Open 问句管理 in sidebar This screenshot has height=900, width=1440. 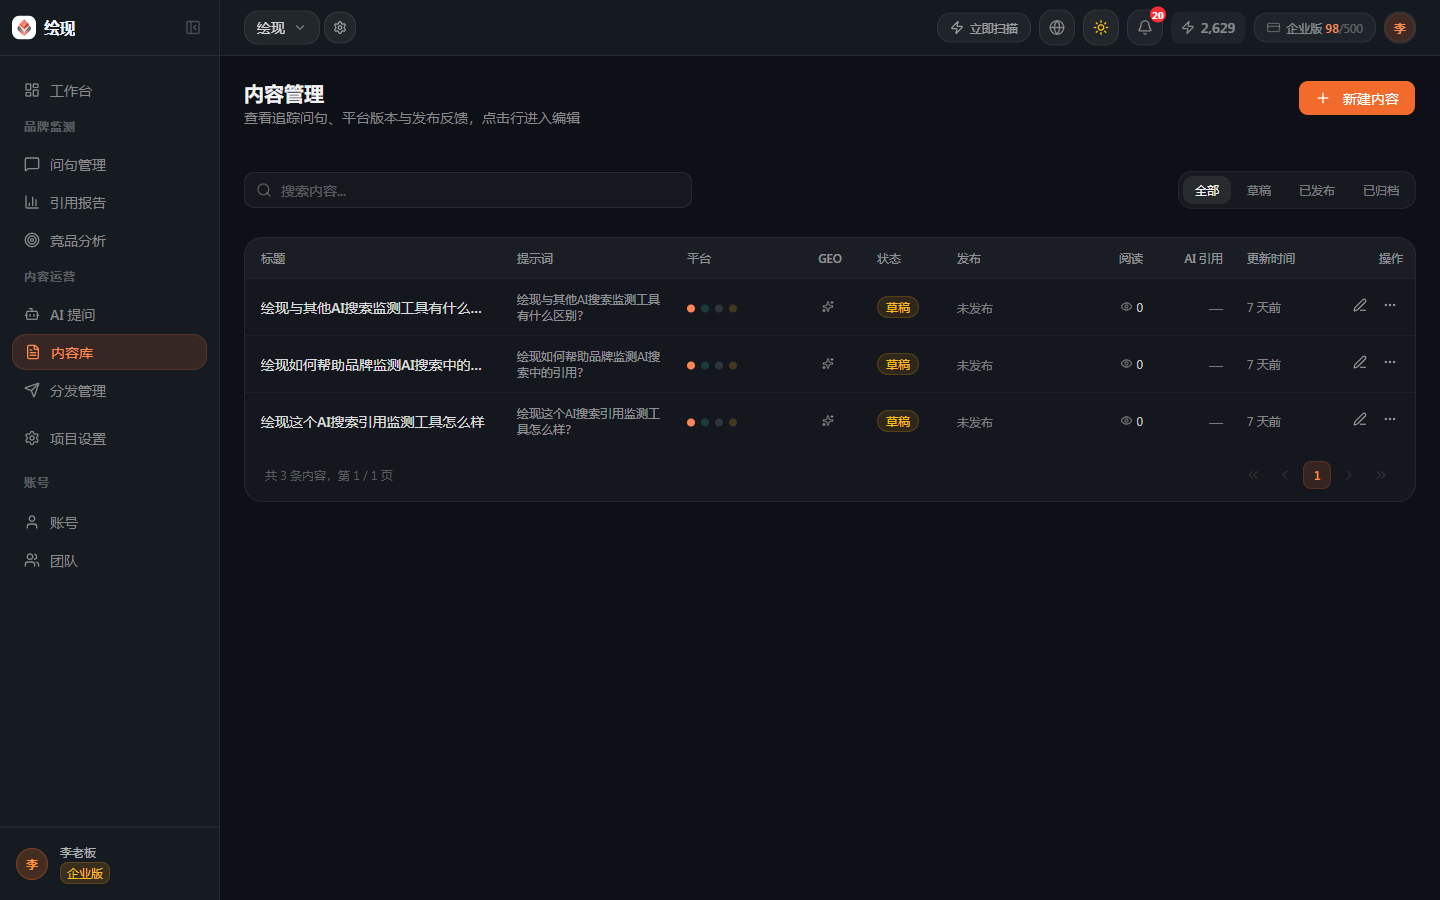click(109, 164)
